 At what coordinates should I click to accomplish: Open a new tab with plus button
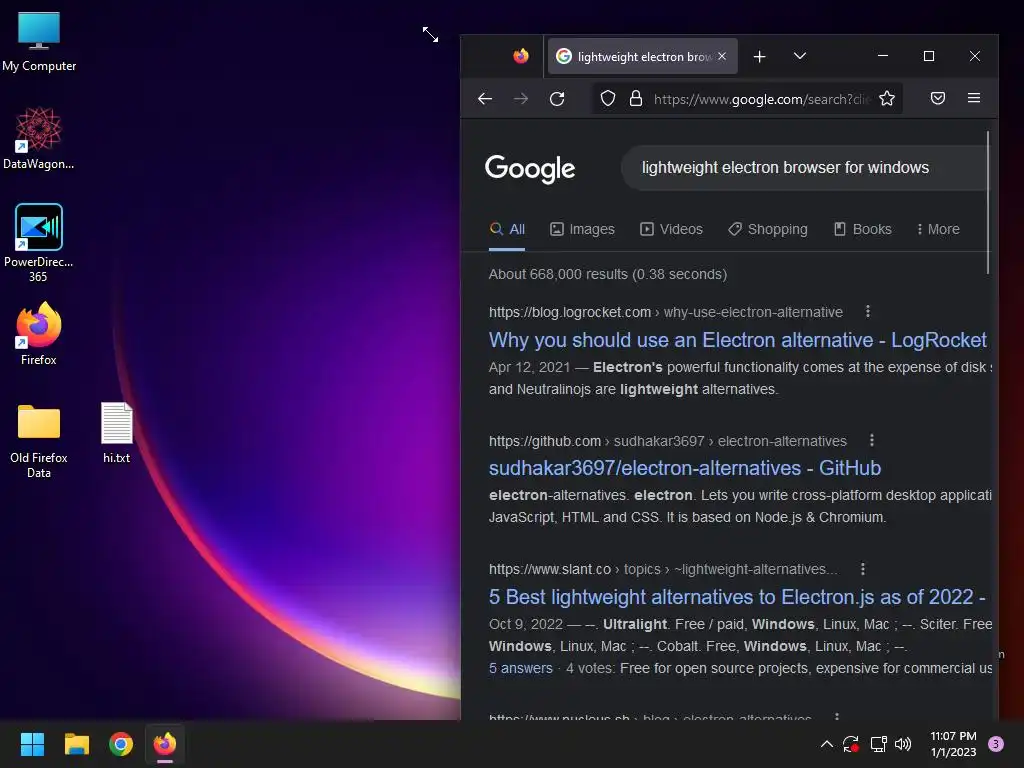click(x=760, y=57)
